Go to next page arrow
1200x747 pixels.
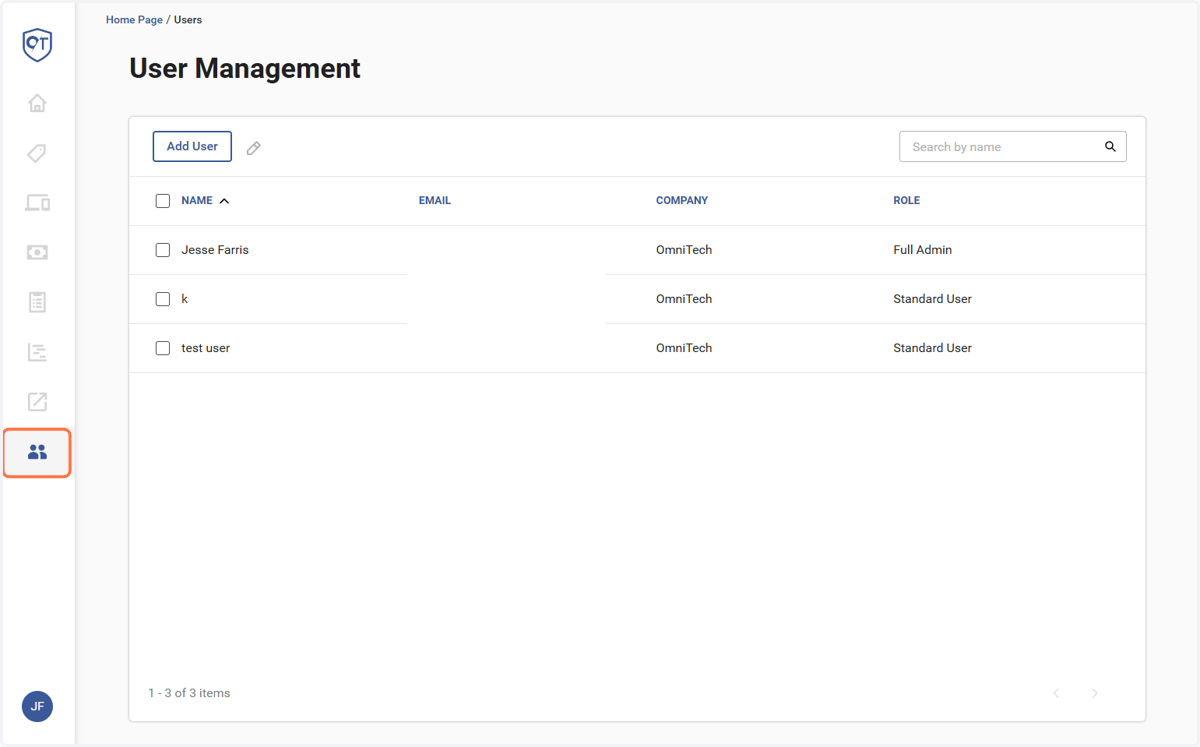pyautogui.click(x=1095, y=693)
